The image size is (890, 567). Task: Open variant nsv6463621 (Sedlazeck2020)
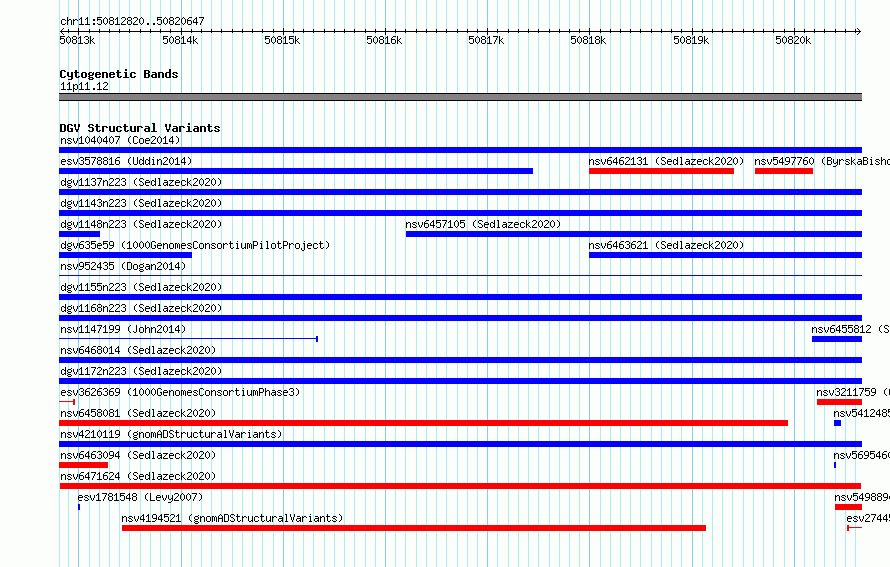click(725, 255)
